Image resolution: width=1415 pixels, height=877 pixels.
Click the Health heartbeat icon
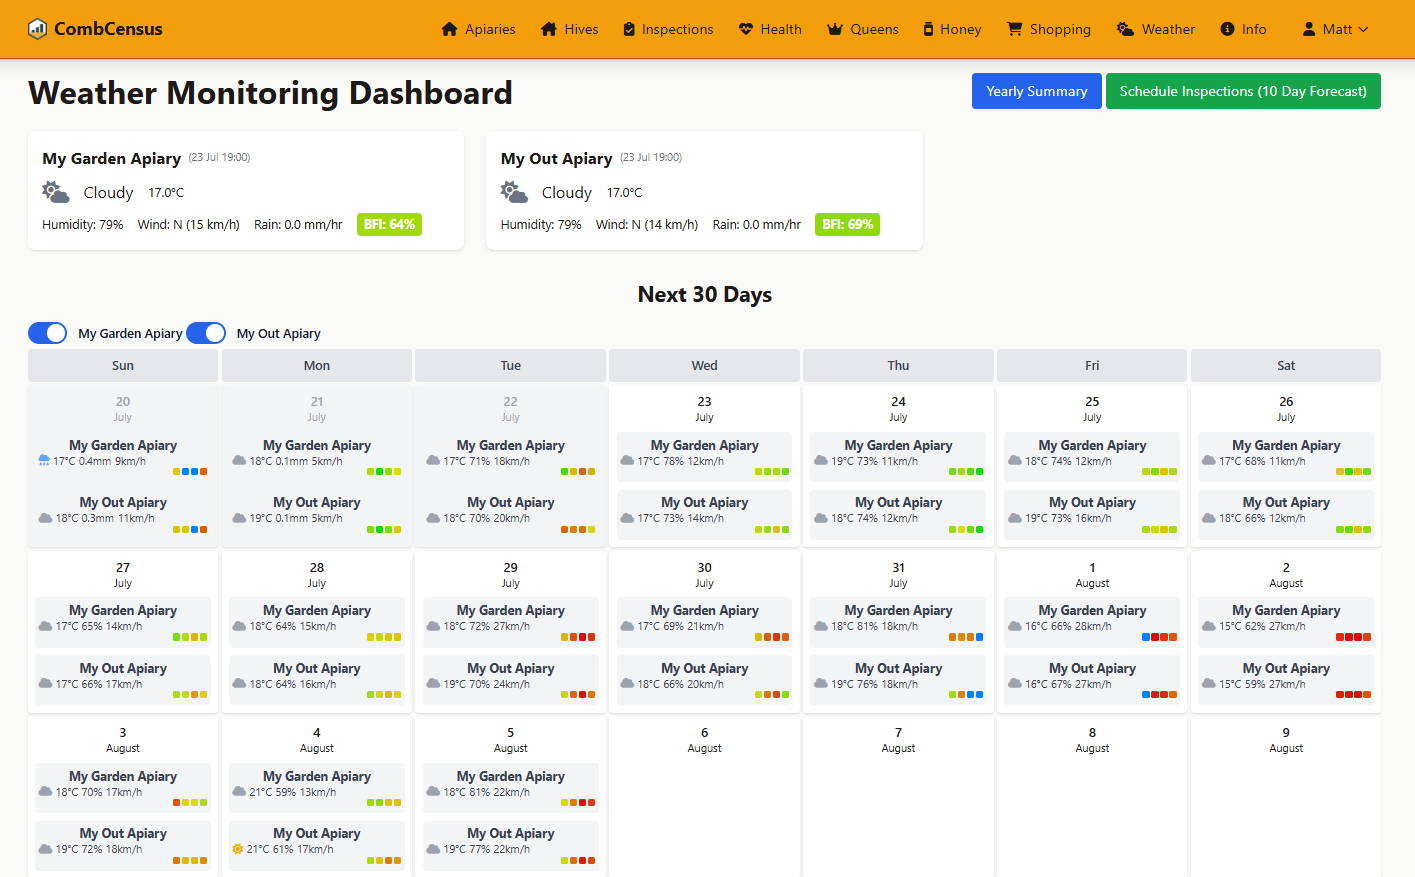coord(746,29)
